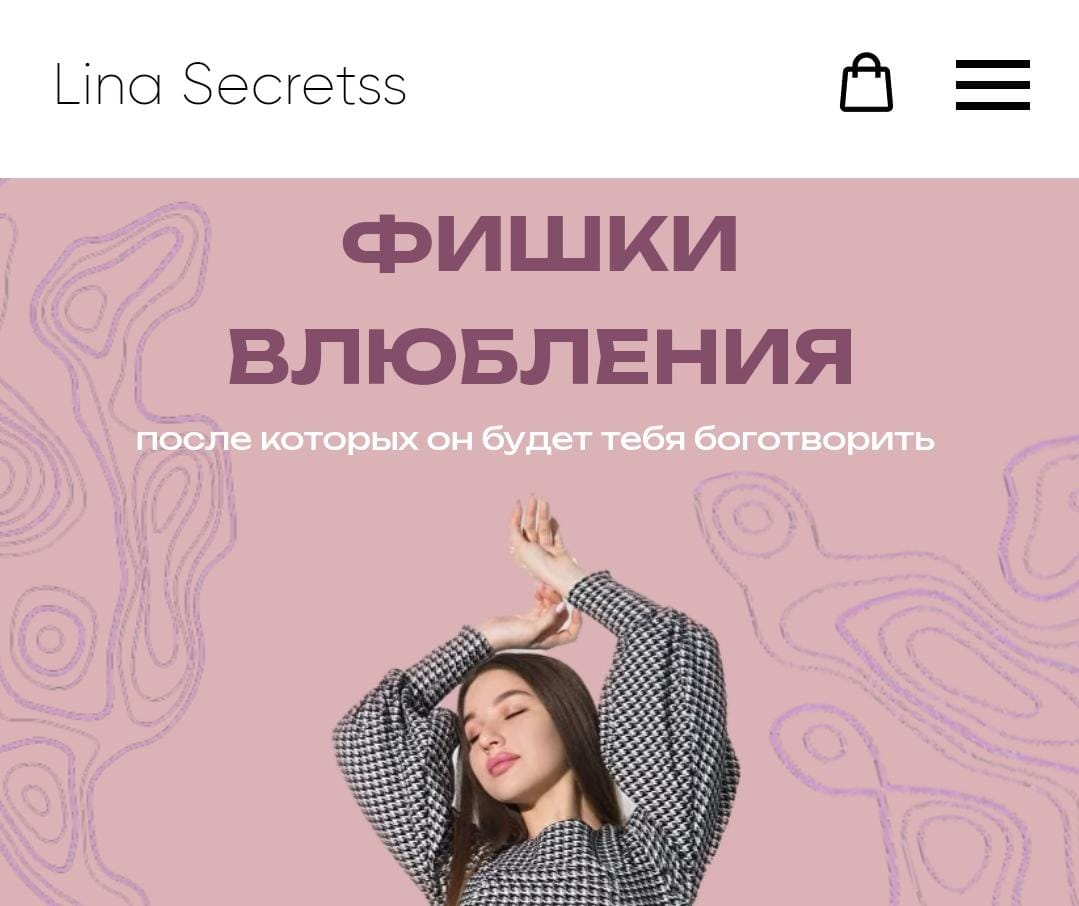Click the handle of the bag icon
This screenshot has width=1079, height=906.
(x=867, y=62)
